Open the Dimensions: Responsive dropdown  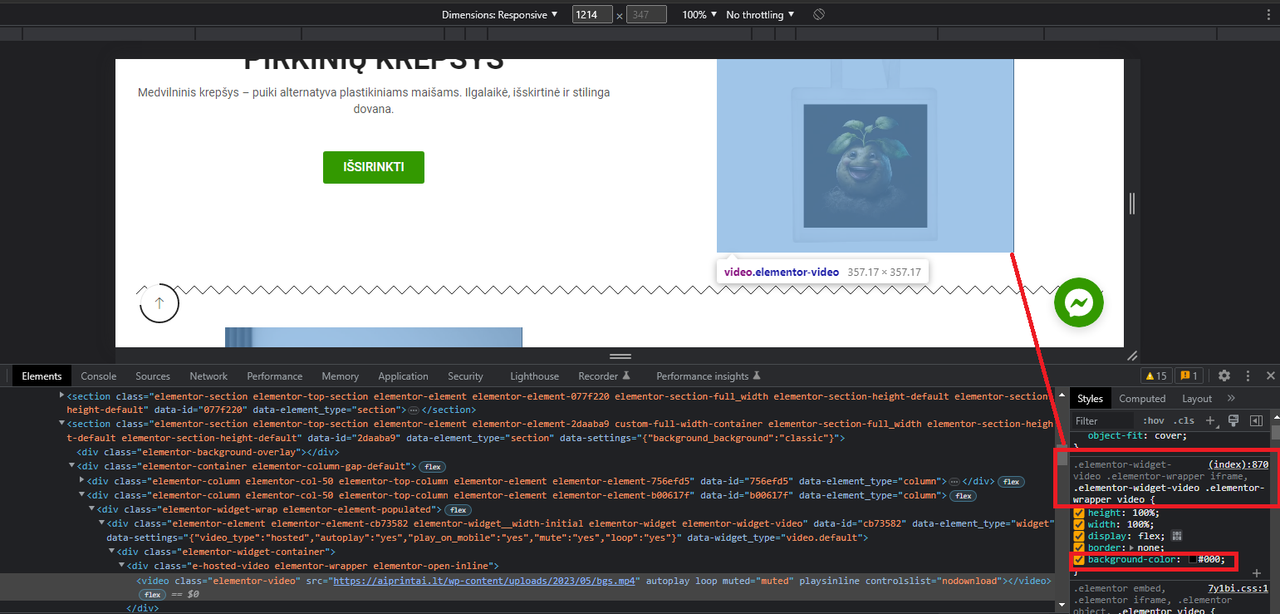tap(500, 15)
